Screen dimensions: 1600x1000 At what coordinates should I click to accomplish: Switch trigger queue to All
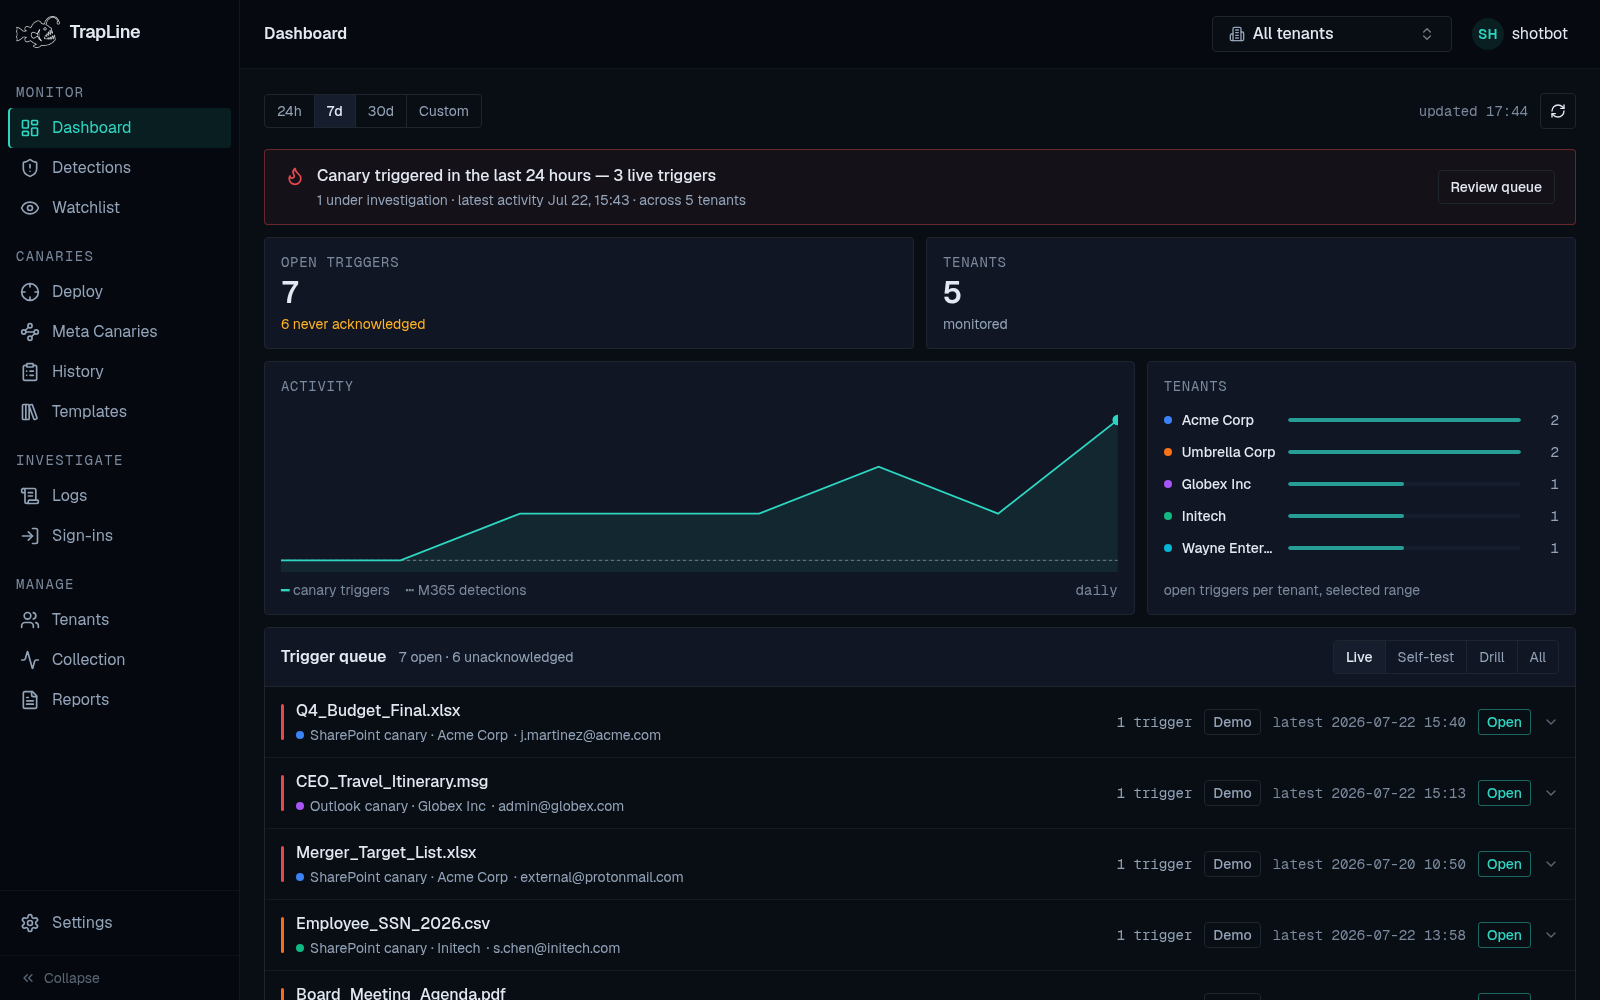(1538, 657)
